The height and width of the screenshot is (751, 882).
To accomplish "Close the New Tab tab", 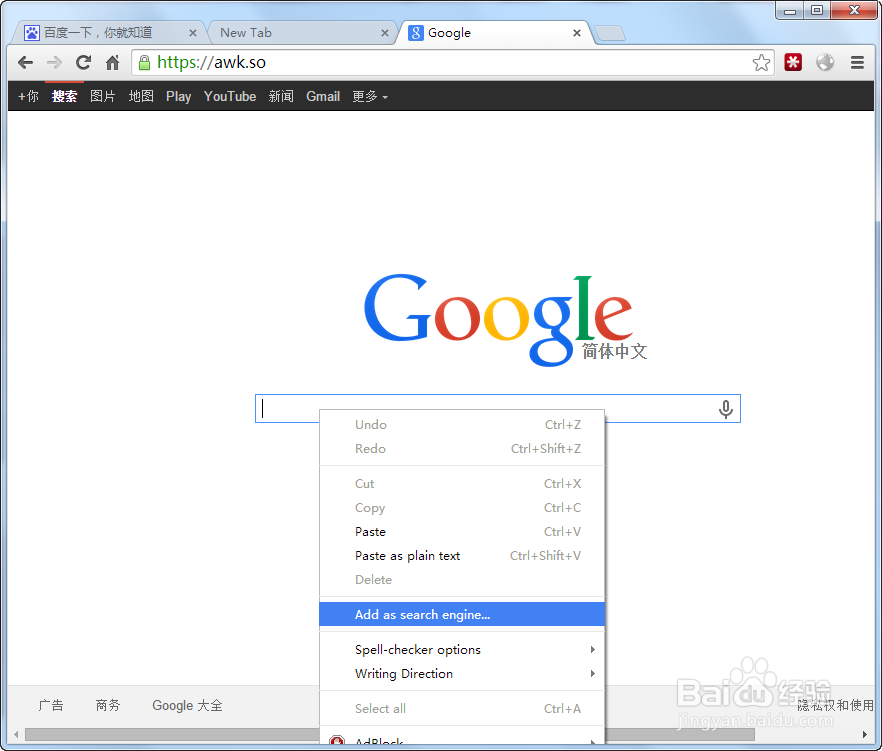I will 385,33.
